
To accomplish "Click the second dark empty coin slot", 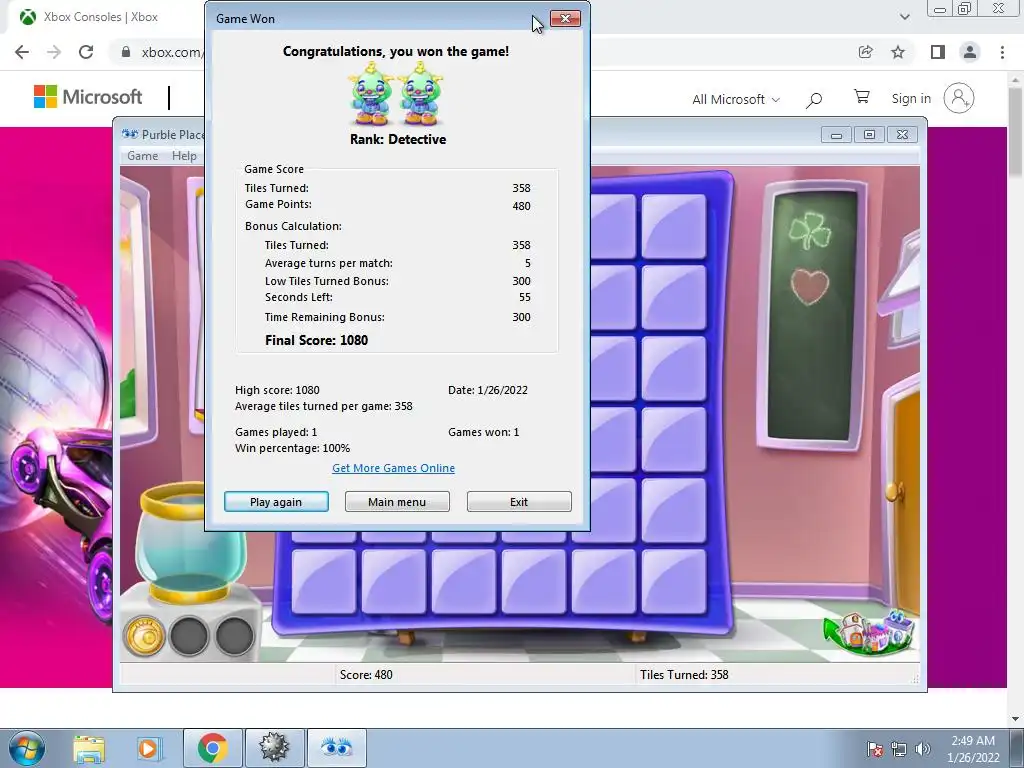I will [x=234, y=635].
